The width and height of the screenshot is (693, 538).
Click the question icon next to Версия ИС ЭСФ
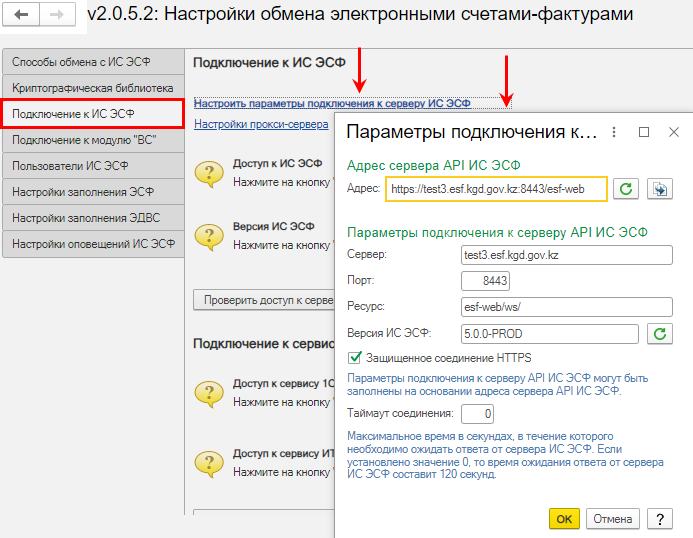(209, 237)
